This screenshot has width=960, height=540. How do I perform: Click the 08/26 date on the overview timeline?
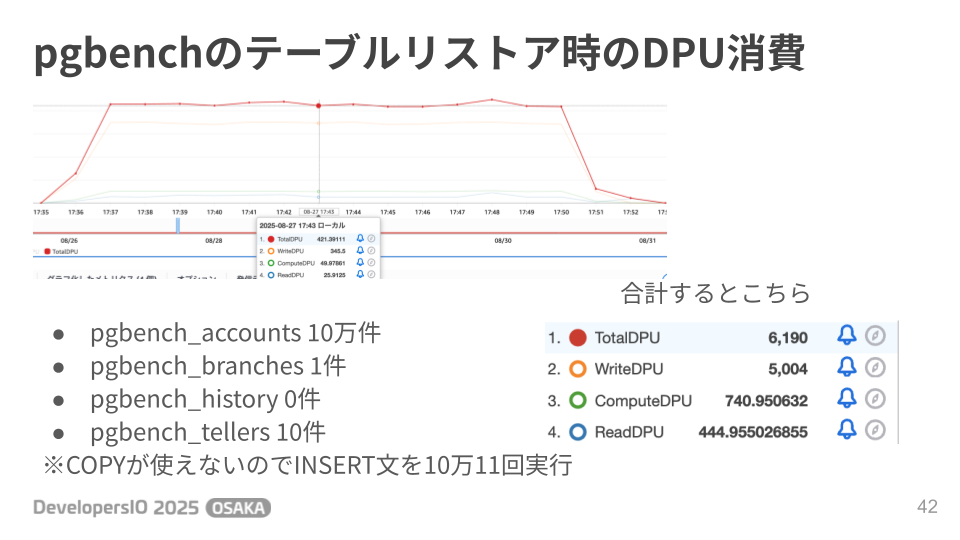pos(69,241)
